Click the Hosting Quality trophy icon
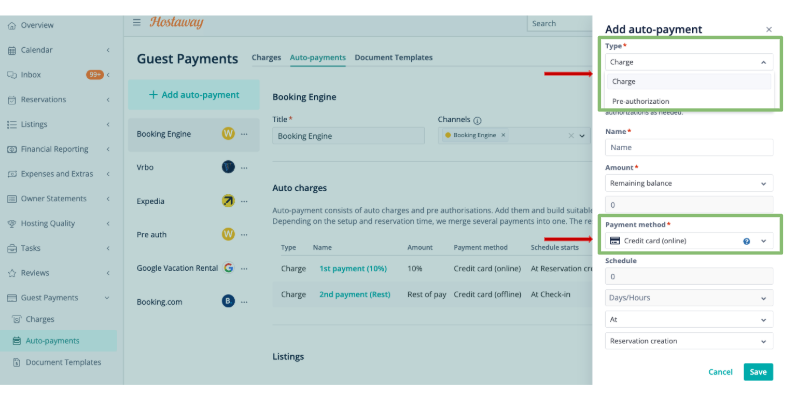 click(12, 223)
